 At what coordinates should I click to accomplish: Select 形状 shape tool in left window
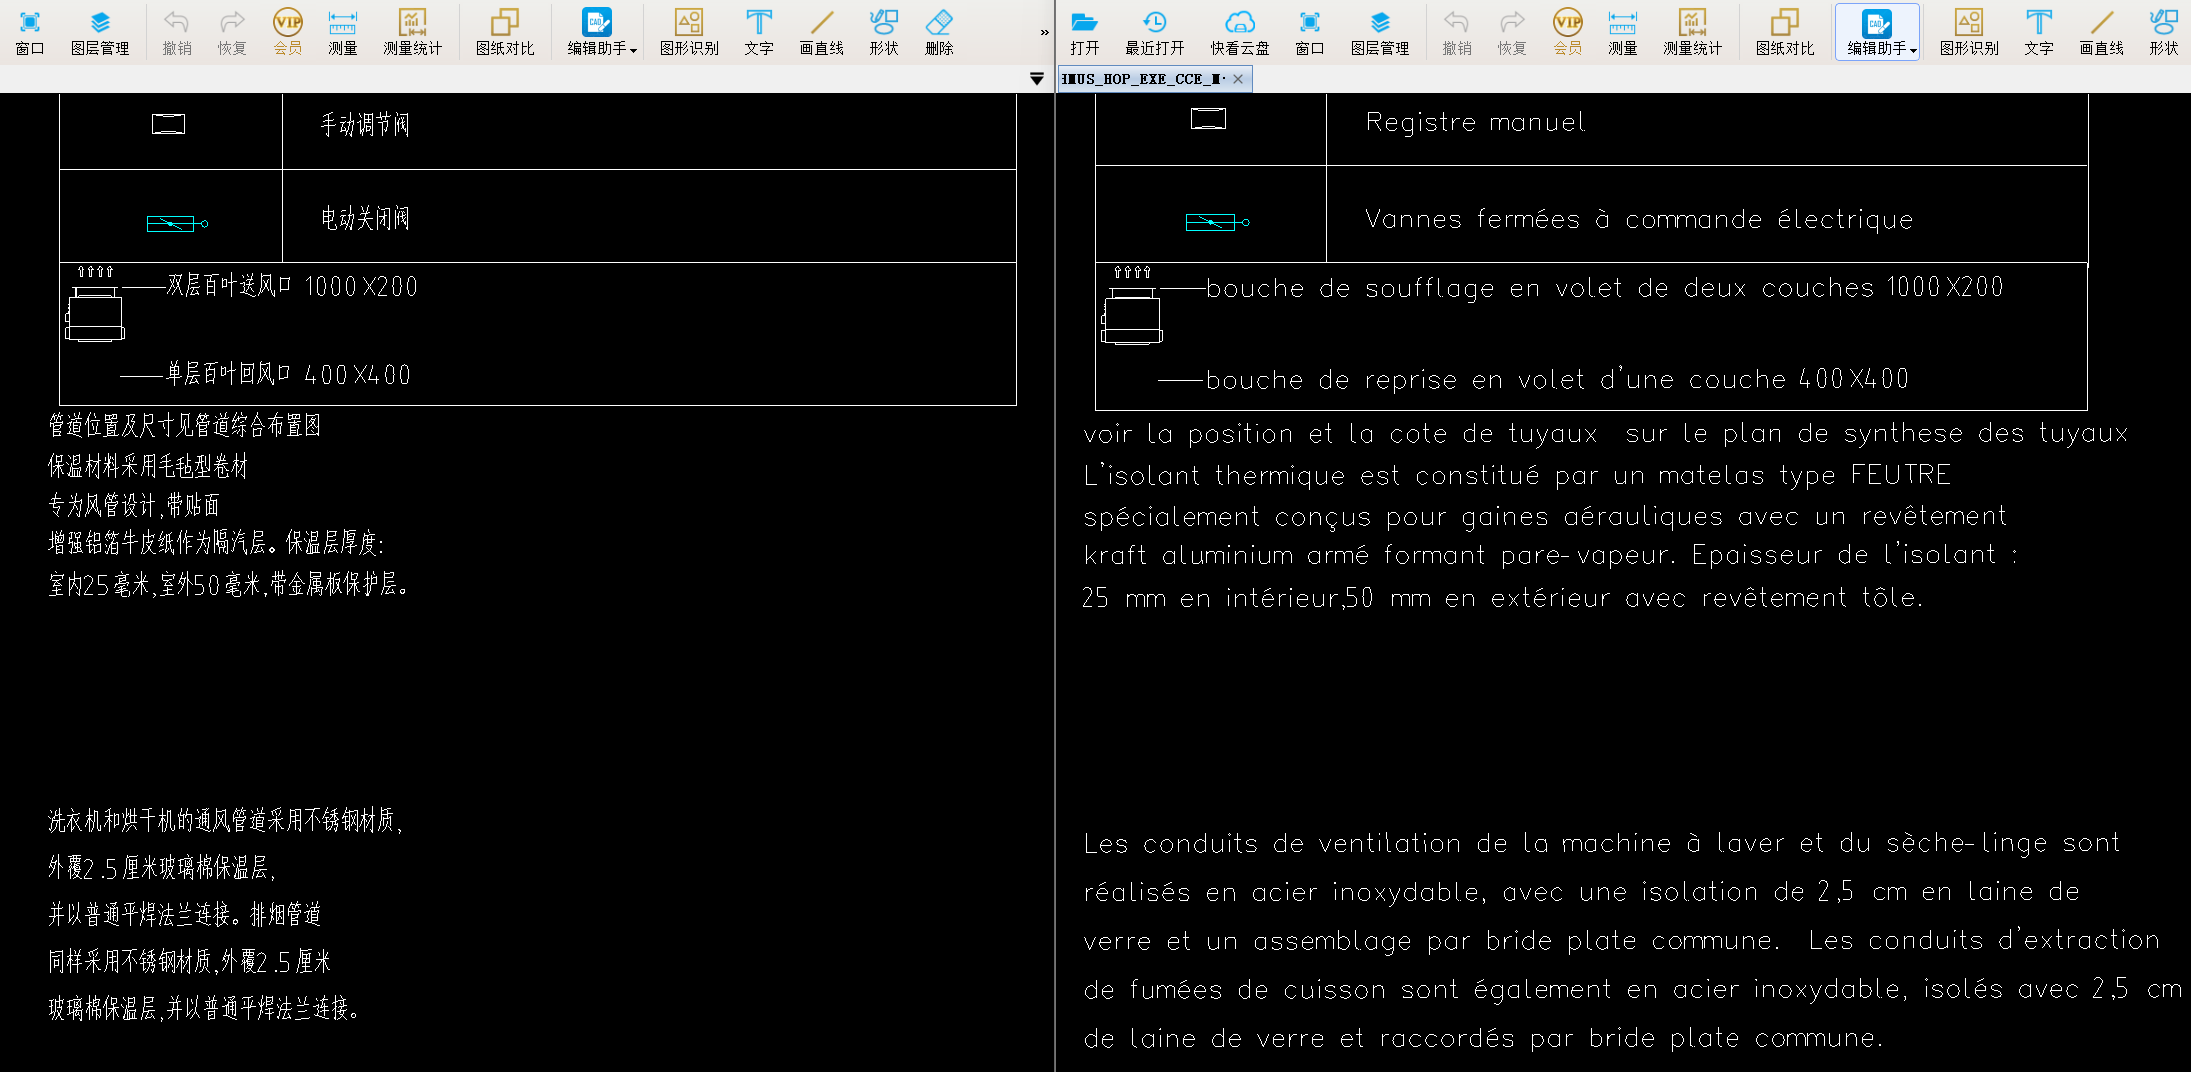point(884,32)
